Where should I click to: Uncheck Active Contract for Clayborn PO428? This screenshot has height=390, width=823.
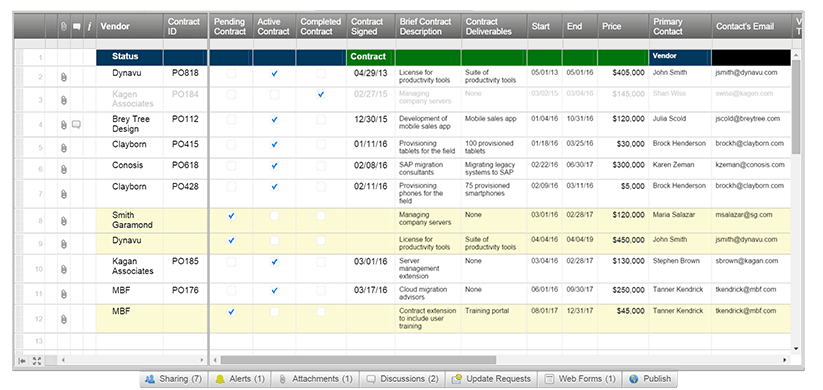(x=274, y=187)
